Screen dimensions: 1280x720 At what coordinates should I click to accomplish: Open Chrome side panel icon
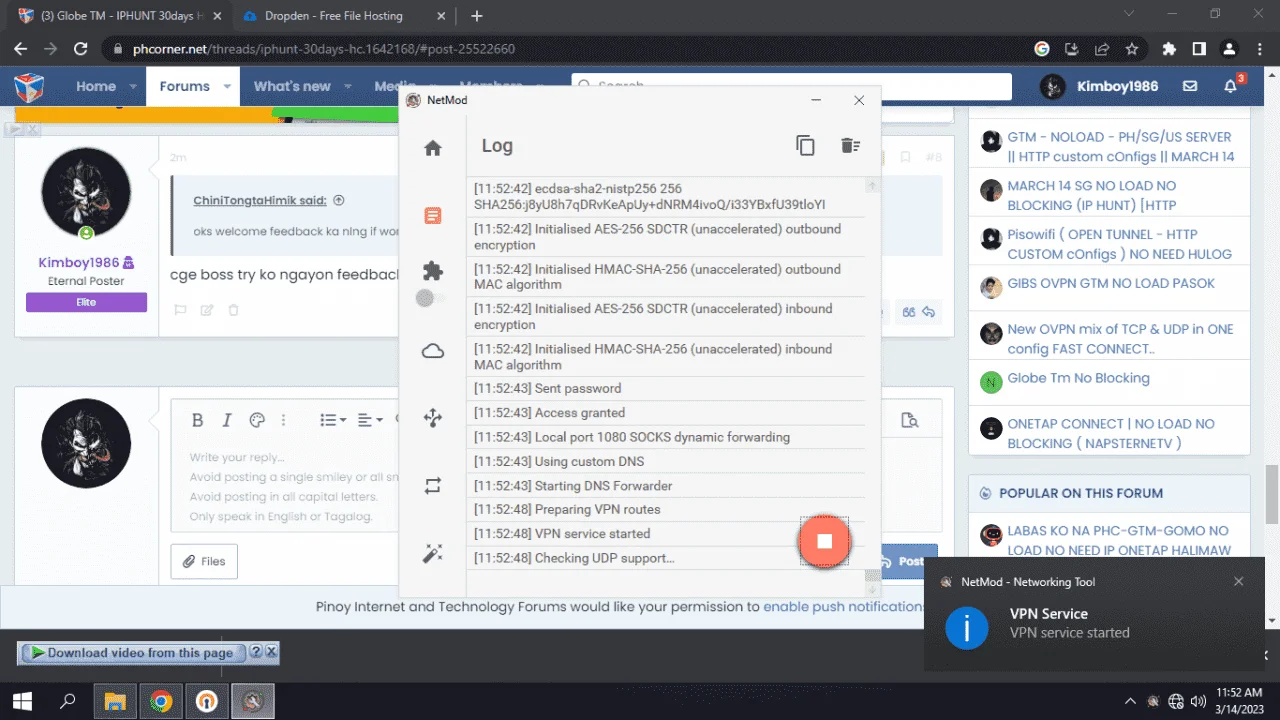click(x=1199, y=48)
